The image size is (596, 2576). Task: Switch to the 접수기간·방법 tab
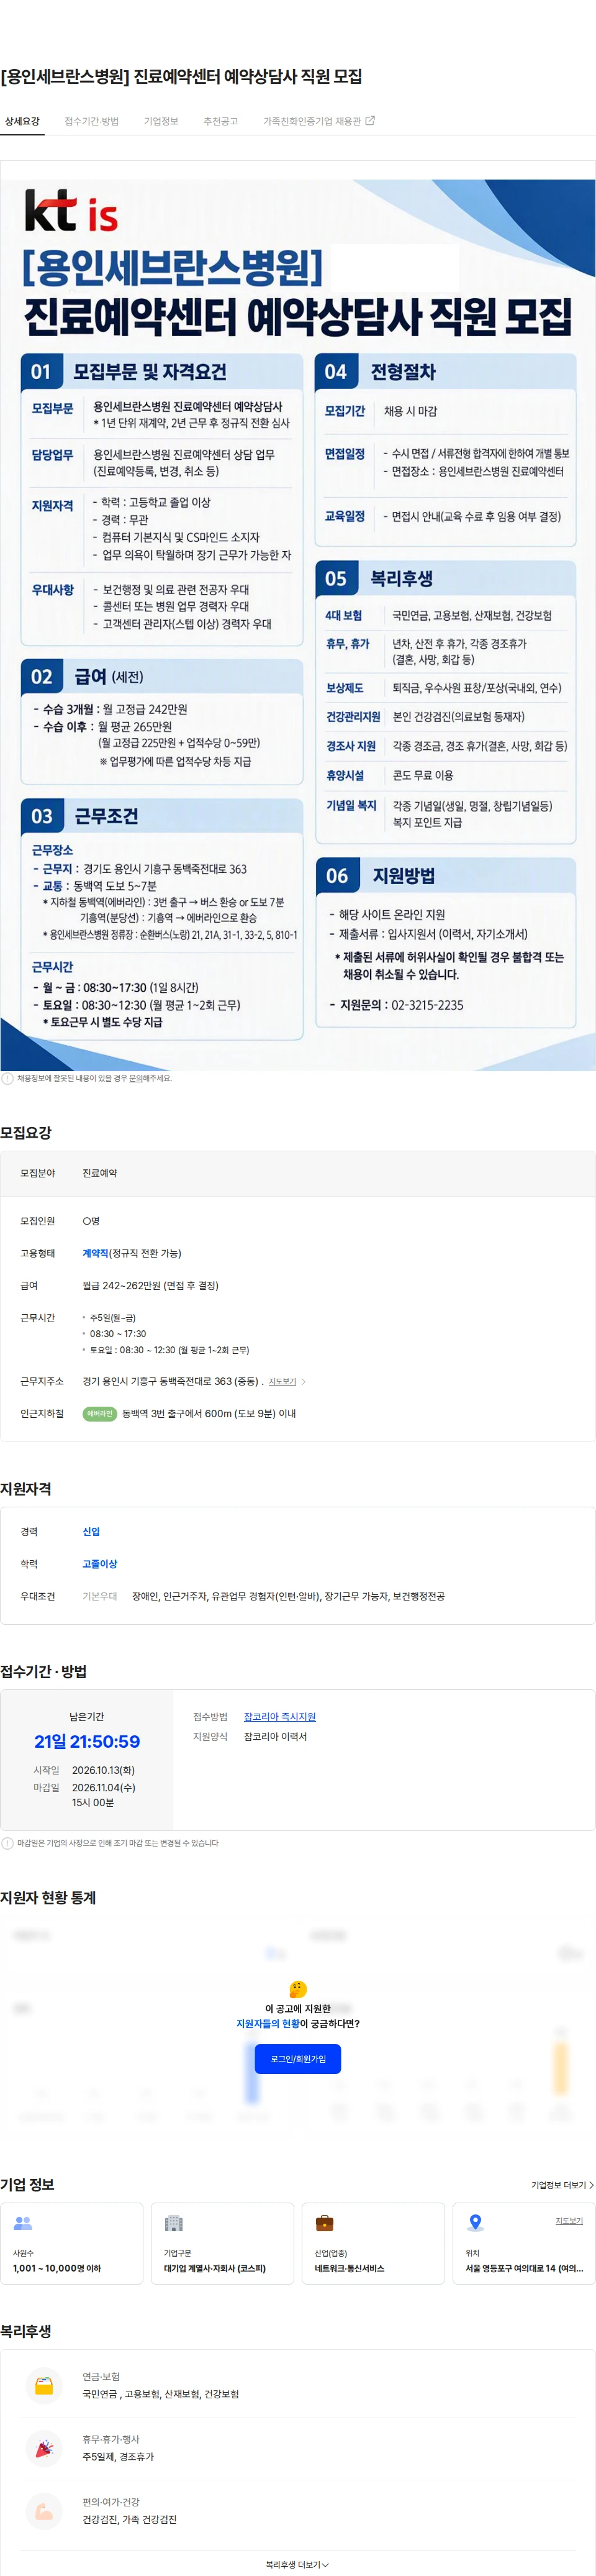pyautogui.click(x=91, y=121)
